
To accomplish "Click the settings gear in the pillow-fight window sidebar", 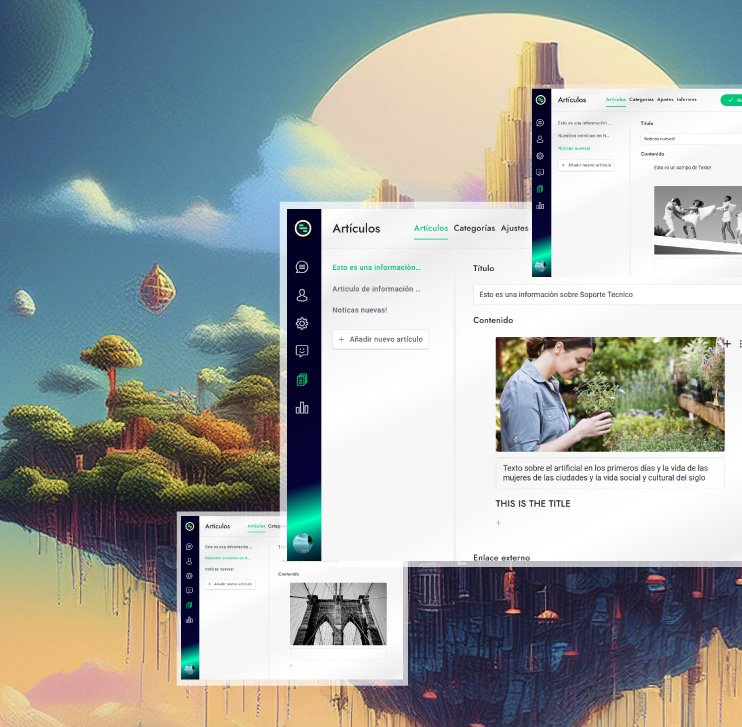I will tap(540, 156).
